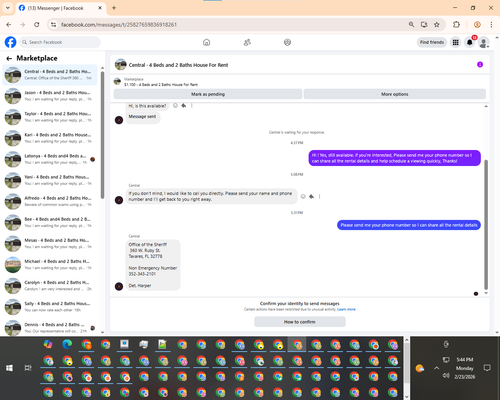The image size is (500, 400).
Task: Click the browser back arrow
Action: coord(9,25)
